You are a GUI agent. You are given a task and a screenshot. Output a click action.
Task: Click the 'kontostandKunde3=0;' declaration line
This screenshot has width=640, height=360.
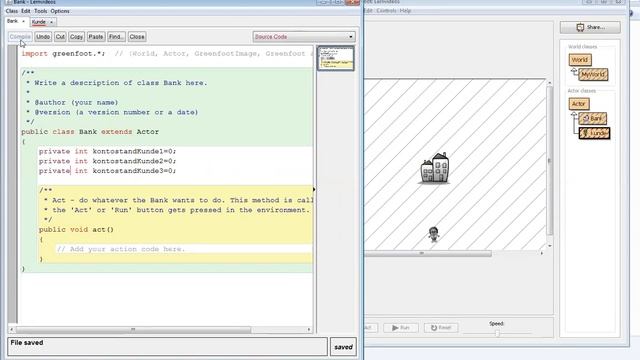[108, 171]
